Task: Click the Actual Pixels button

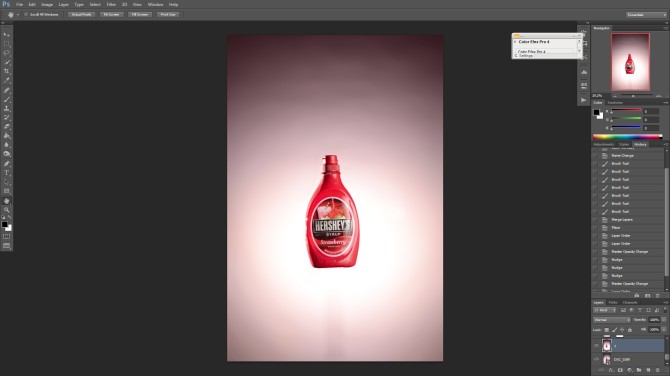Action: [81, 15]
